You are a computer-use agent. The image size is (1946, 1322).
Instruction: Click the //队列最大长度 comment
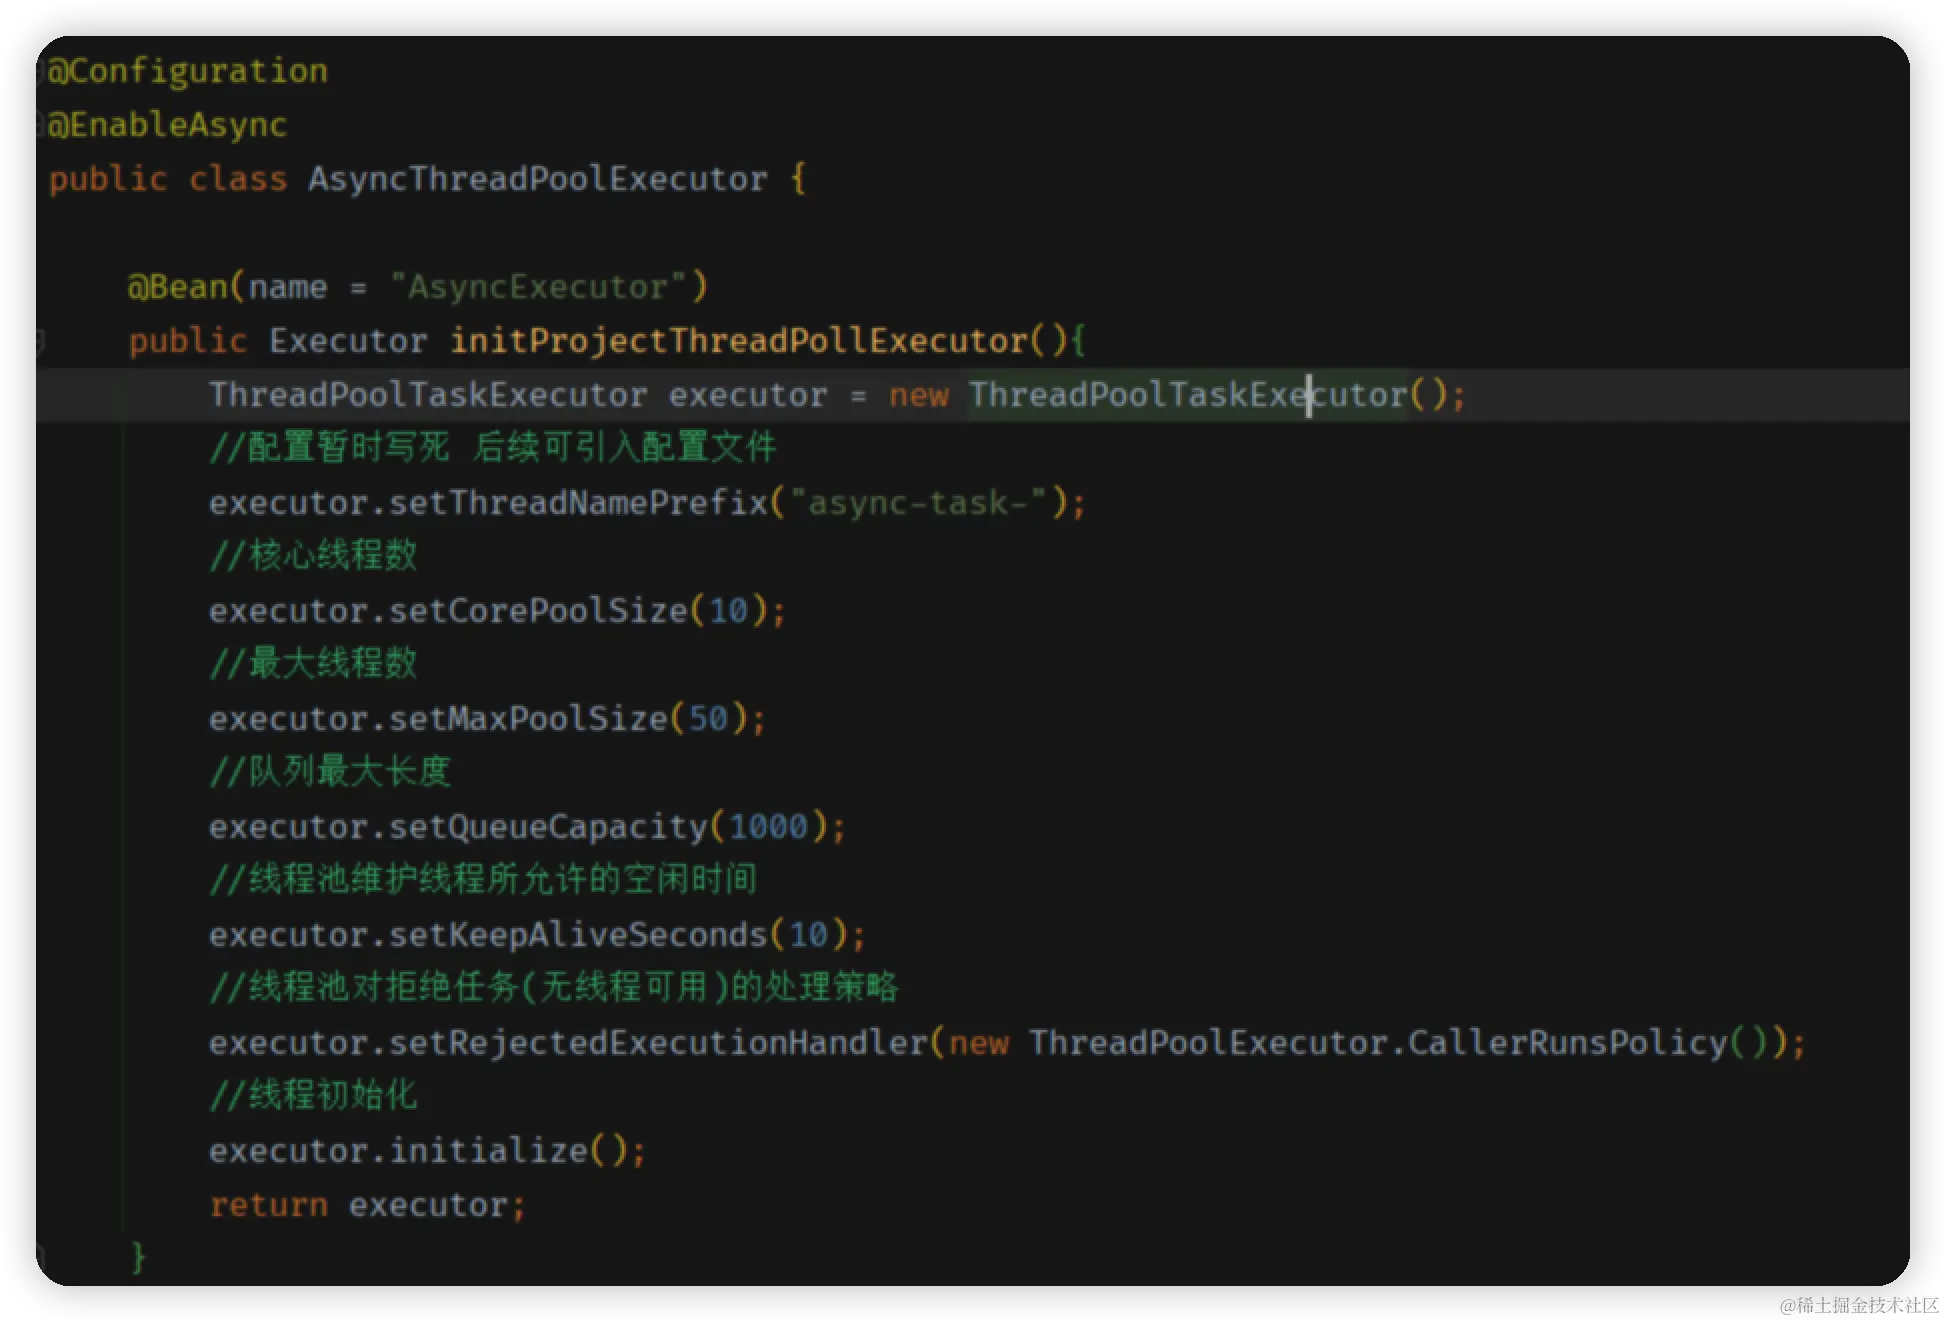tap(330, 772)
